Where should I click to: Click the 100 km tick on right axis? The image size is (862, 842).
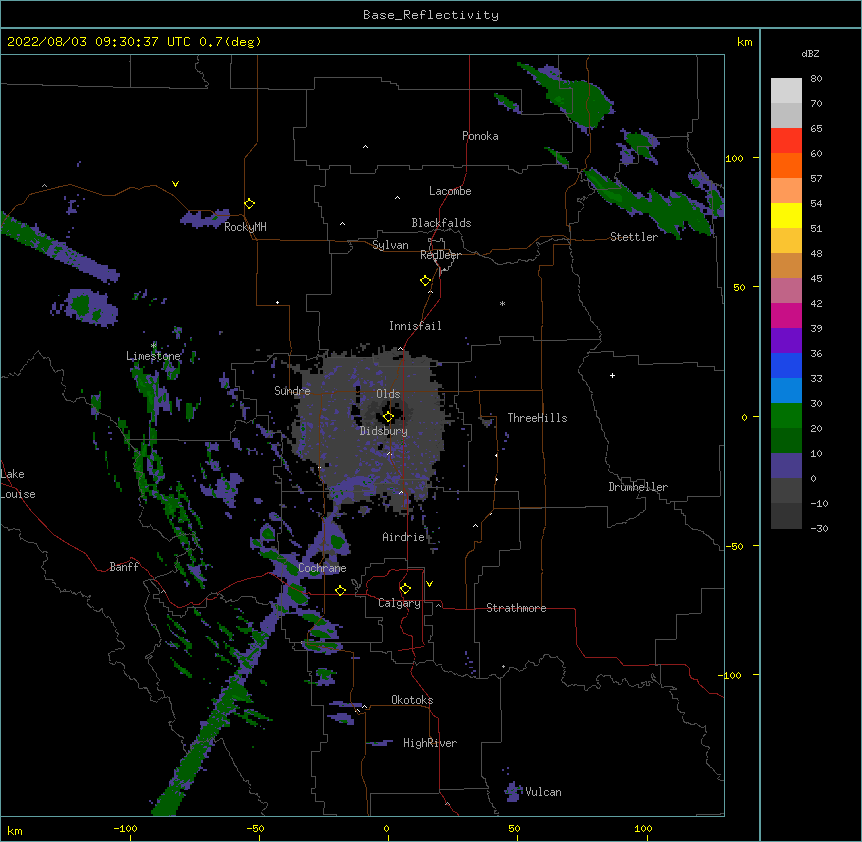tap(734, 158)
